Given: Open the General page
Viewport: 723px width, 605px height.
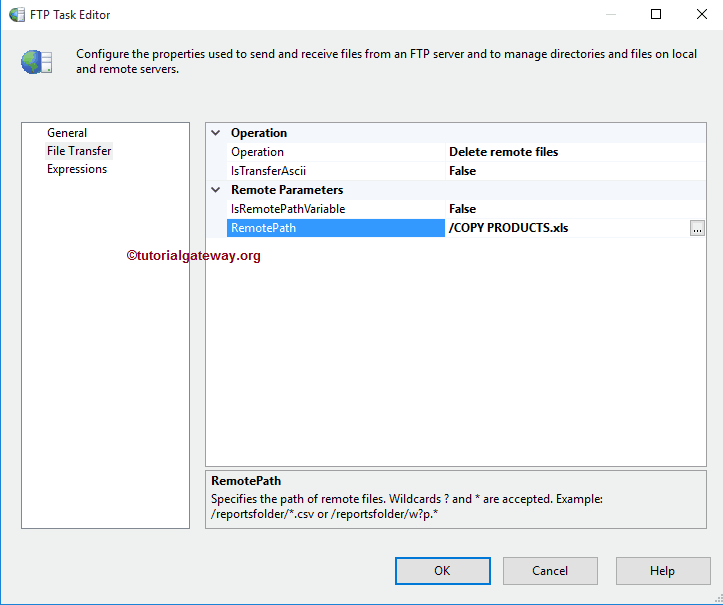Looking at the screenshot, I should pyautogui.click(x=67, y=133).
